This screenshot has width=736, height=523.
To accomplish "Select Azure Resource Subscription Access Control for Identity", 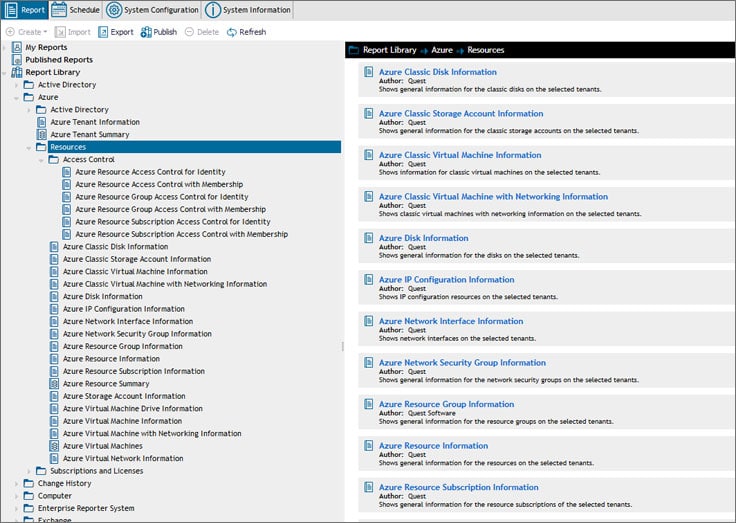I will tap(173, 222).
